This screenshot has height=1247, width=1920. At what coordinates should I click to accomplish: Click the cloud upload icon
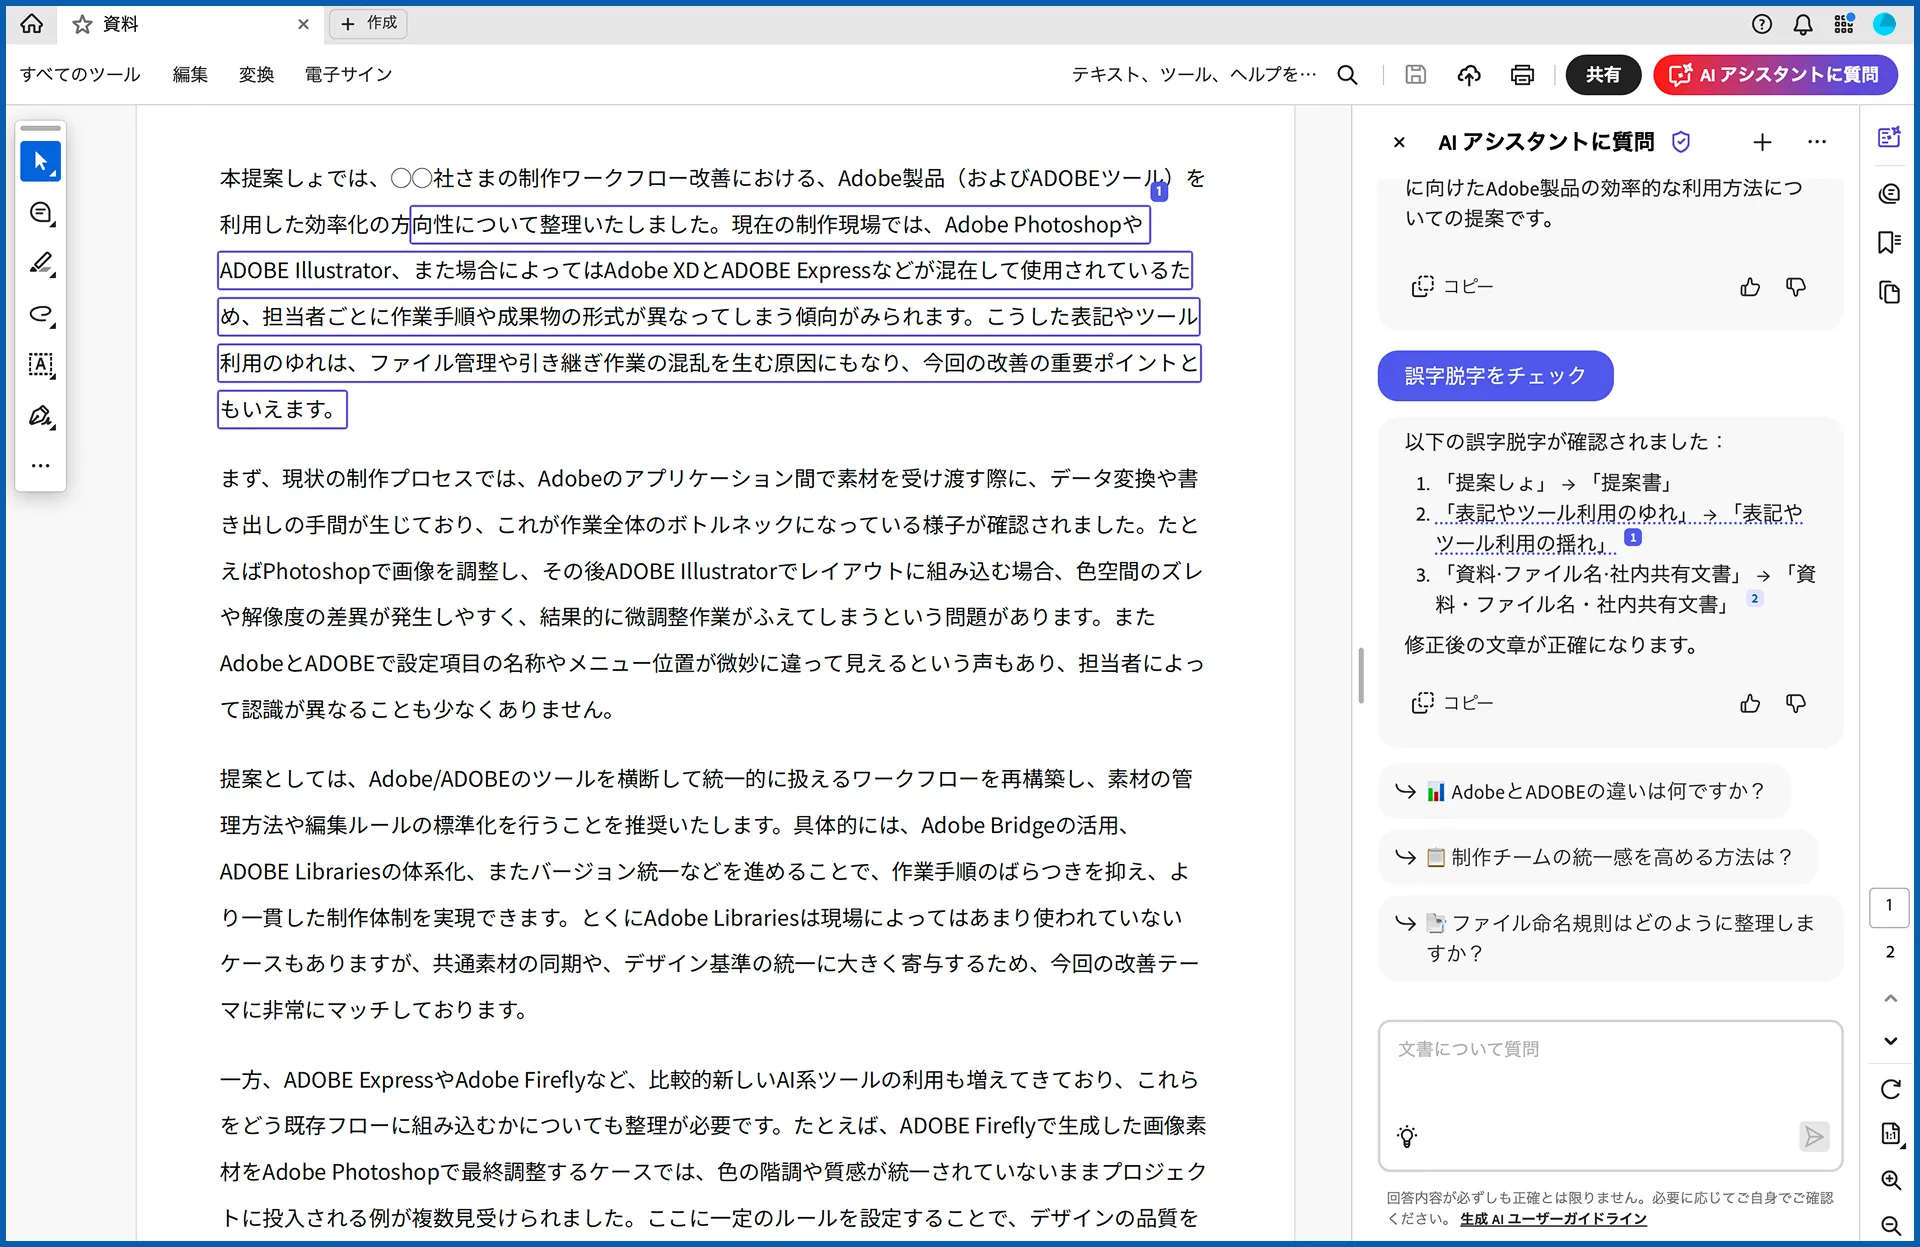[1468, 75]
